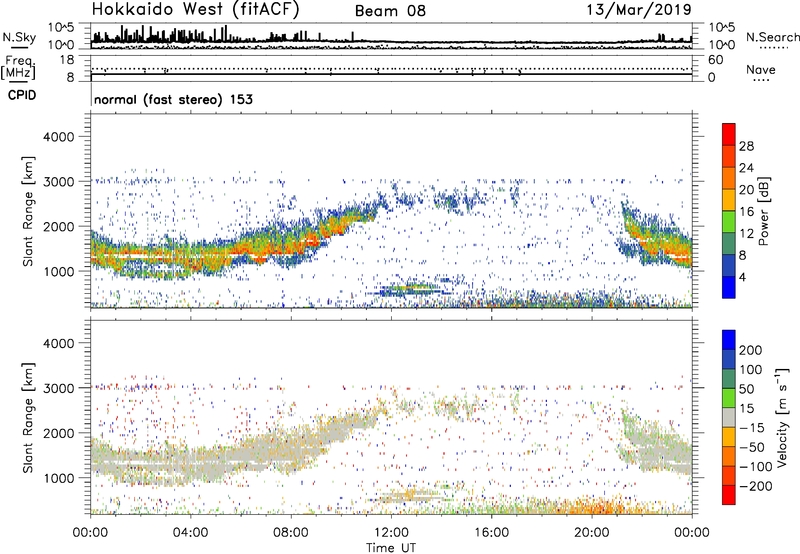Click the date 13/Mar/2019
The image size is (800, 554).
639,10
